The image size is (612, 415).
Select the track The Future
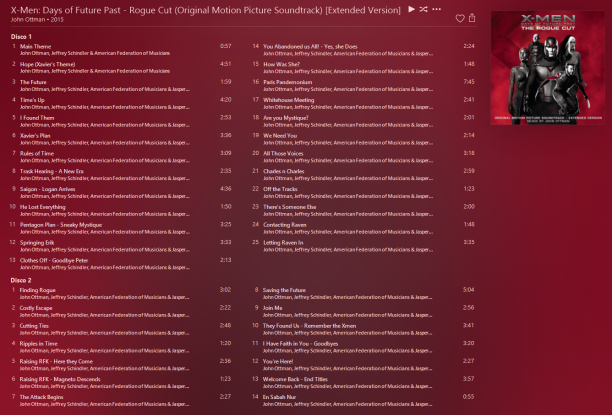click(x=33, y=82)
